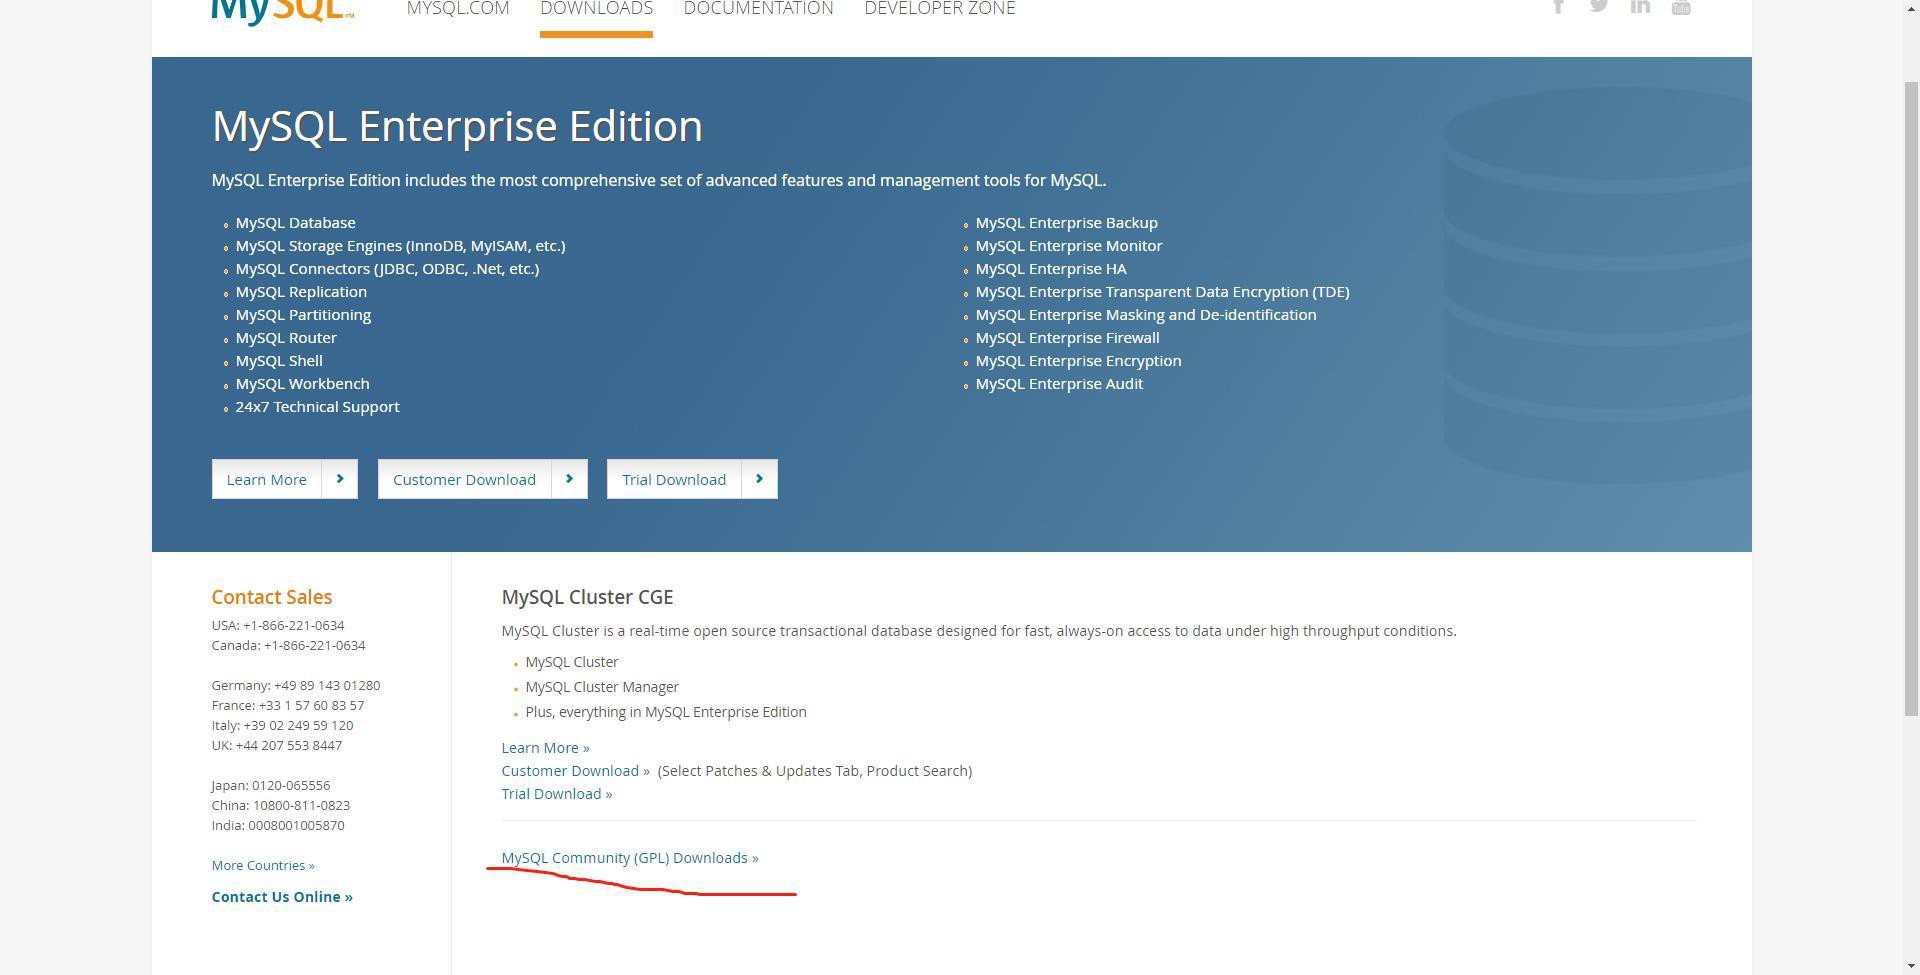
Task: Click MySQL Enterprise Encryption list item
Action: coord(1078,361)
